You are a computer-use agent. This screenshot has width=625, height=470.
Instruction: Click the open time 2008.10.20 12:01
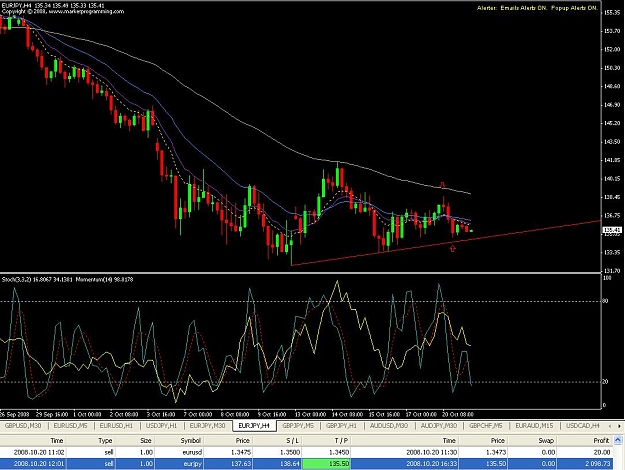click(39, 464)
